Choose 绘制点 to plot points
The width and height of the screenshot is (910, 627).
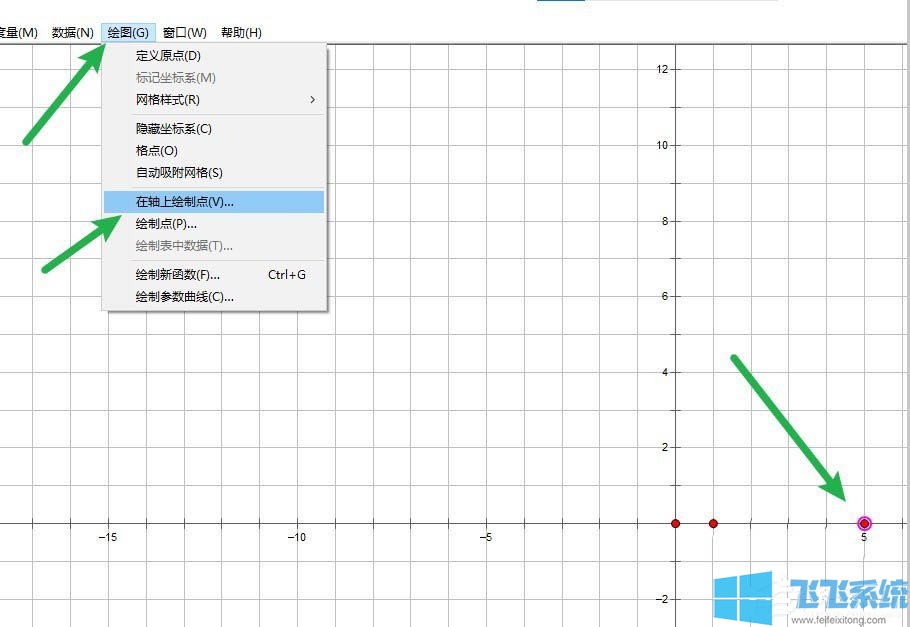click(164, 223)
